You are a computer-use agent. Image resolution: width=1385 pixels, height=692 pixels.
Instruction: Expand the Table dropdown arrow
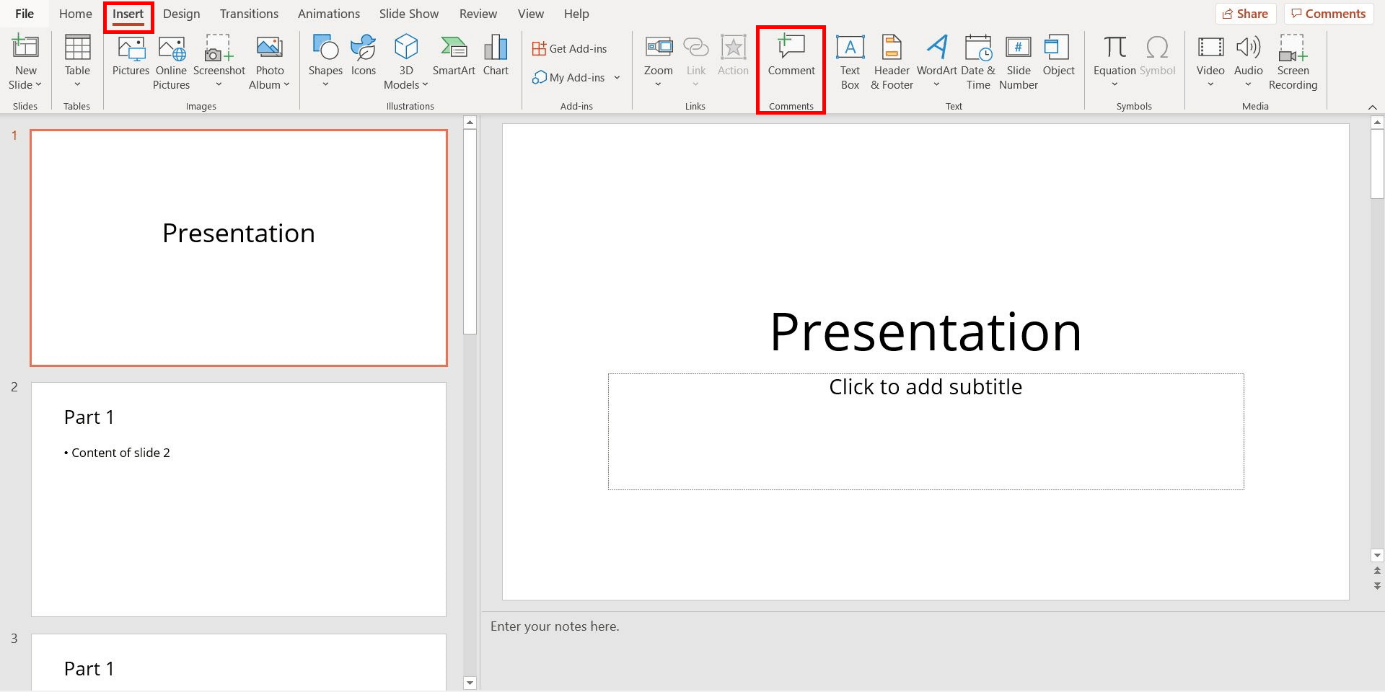77,85
